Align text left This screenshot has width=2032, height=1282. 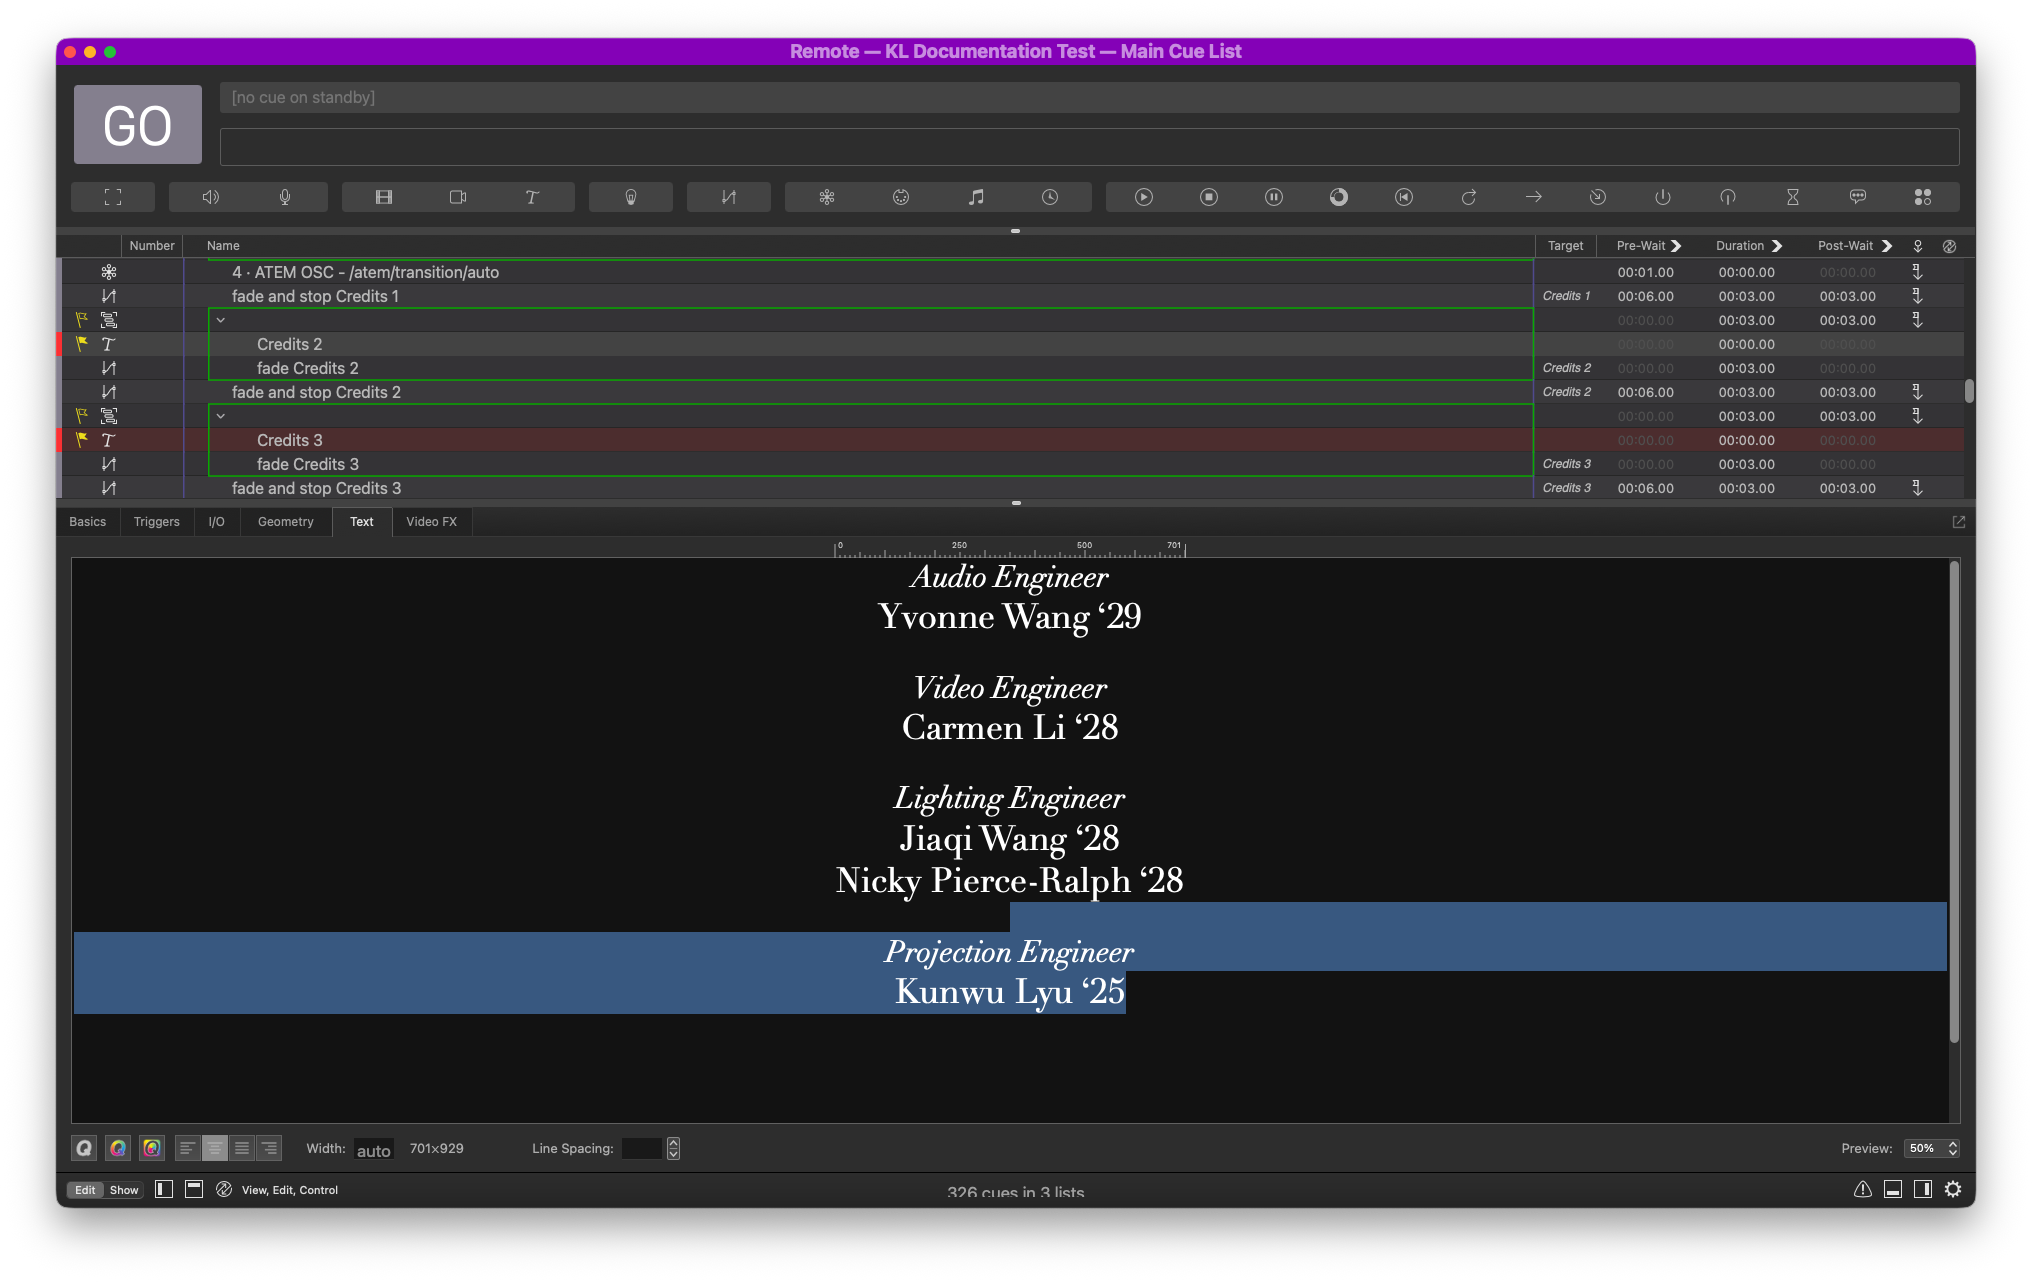click(187, 1149)
